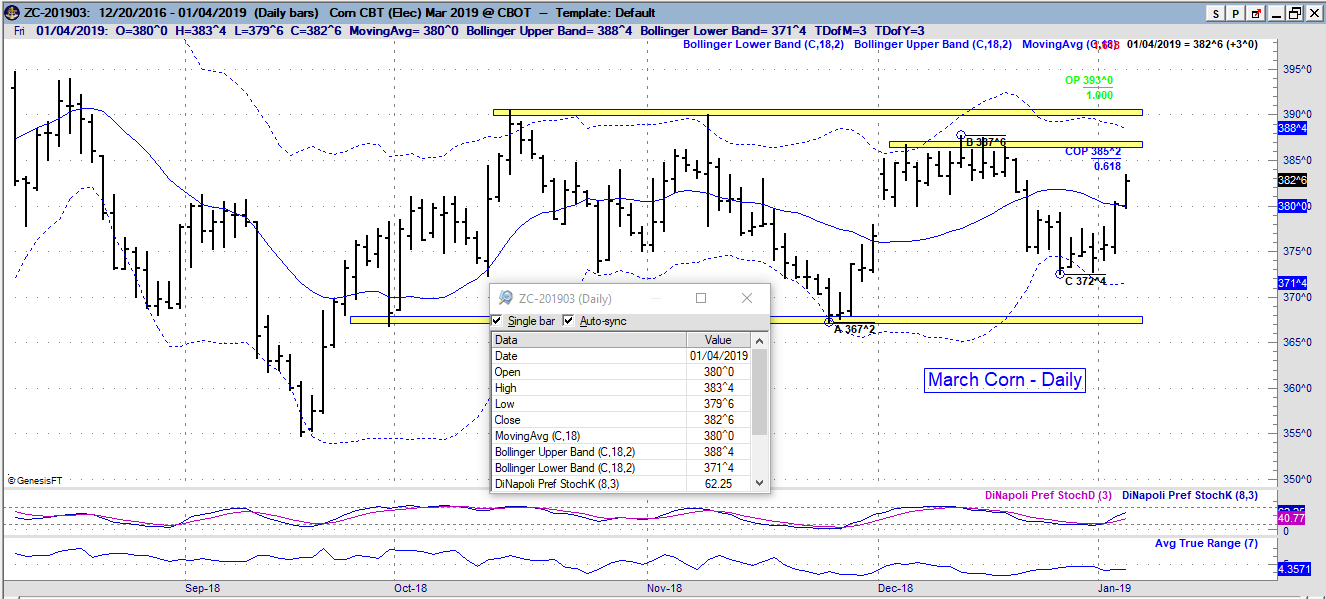This screenshot has height=599, width=1326.
Task: Click the S button in chart title bar
Action: point(1215,13)
